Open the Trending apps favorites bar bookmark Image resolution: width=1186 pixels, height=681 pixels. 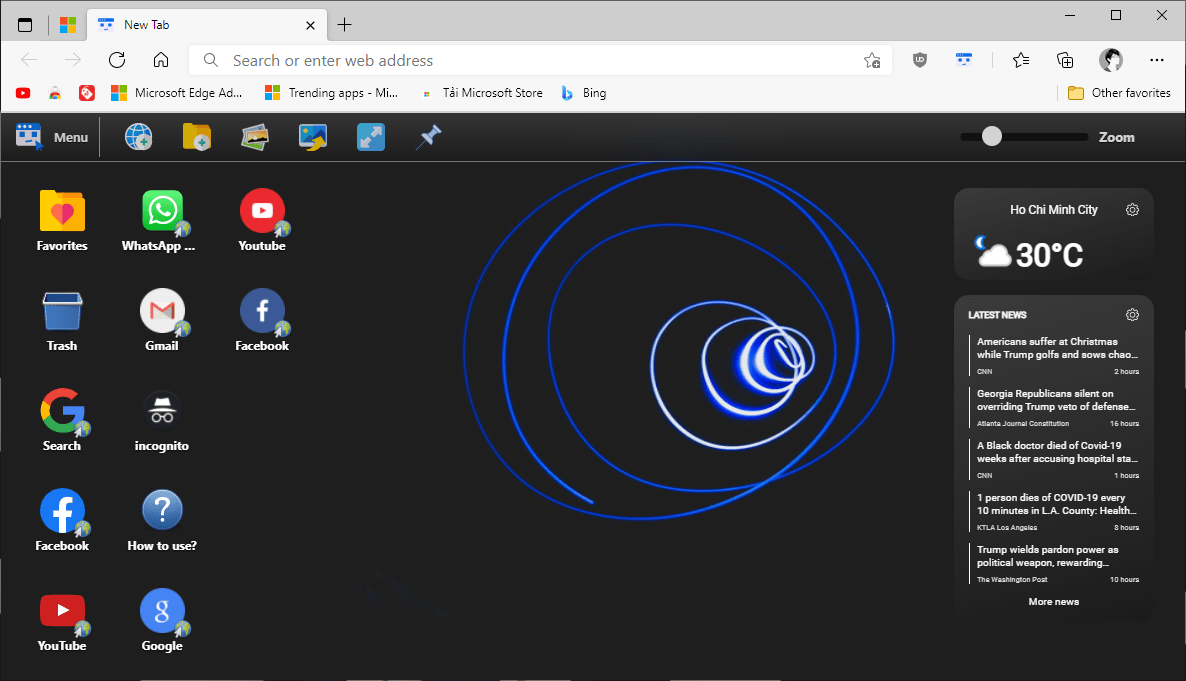[332, 92]
